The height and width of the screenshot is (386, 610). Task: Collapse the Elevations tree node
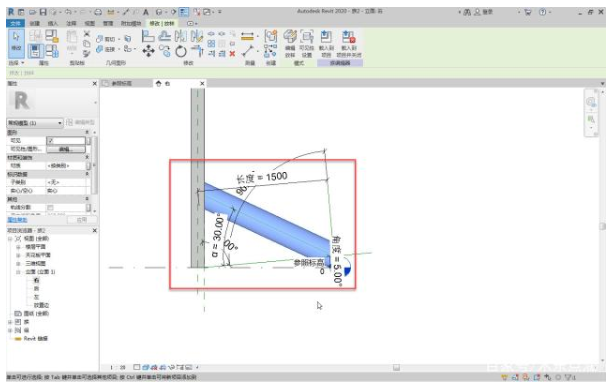tap(18, 272)
